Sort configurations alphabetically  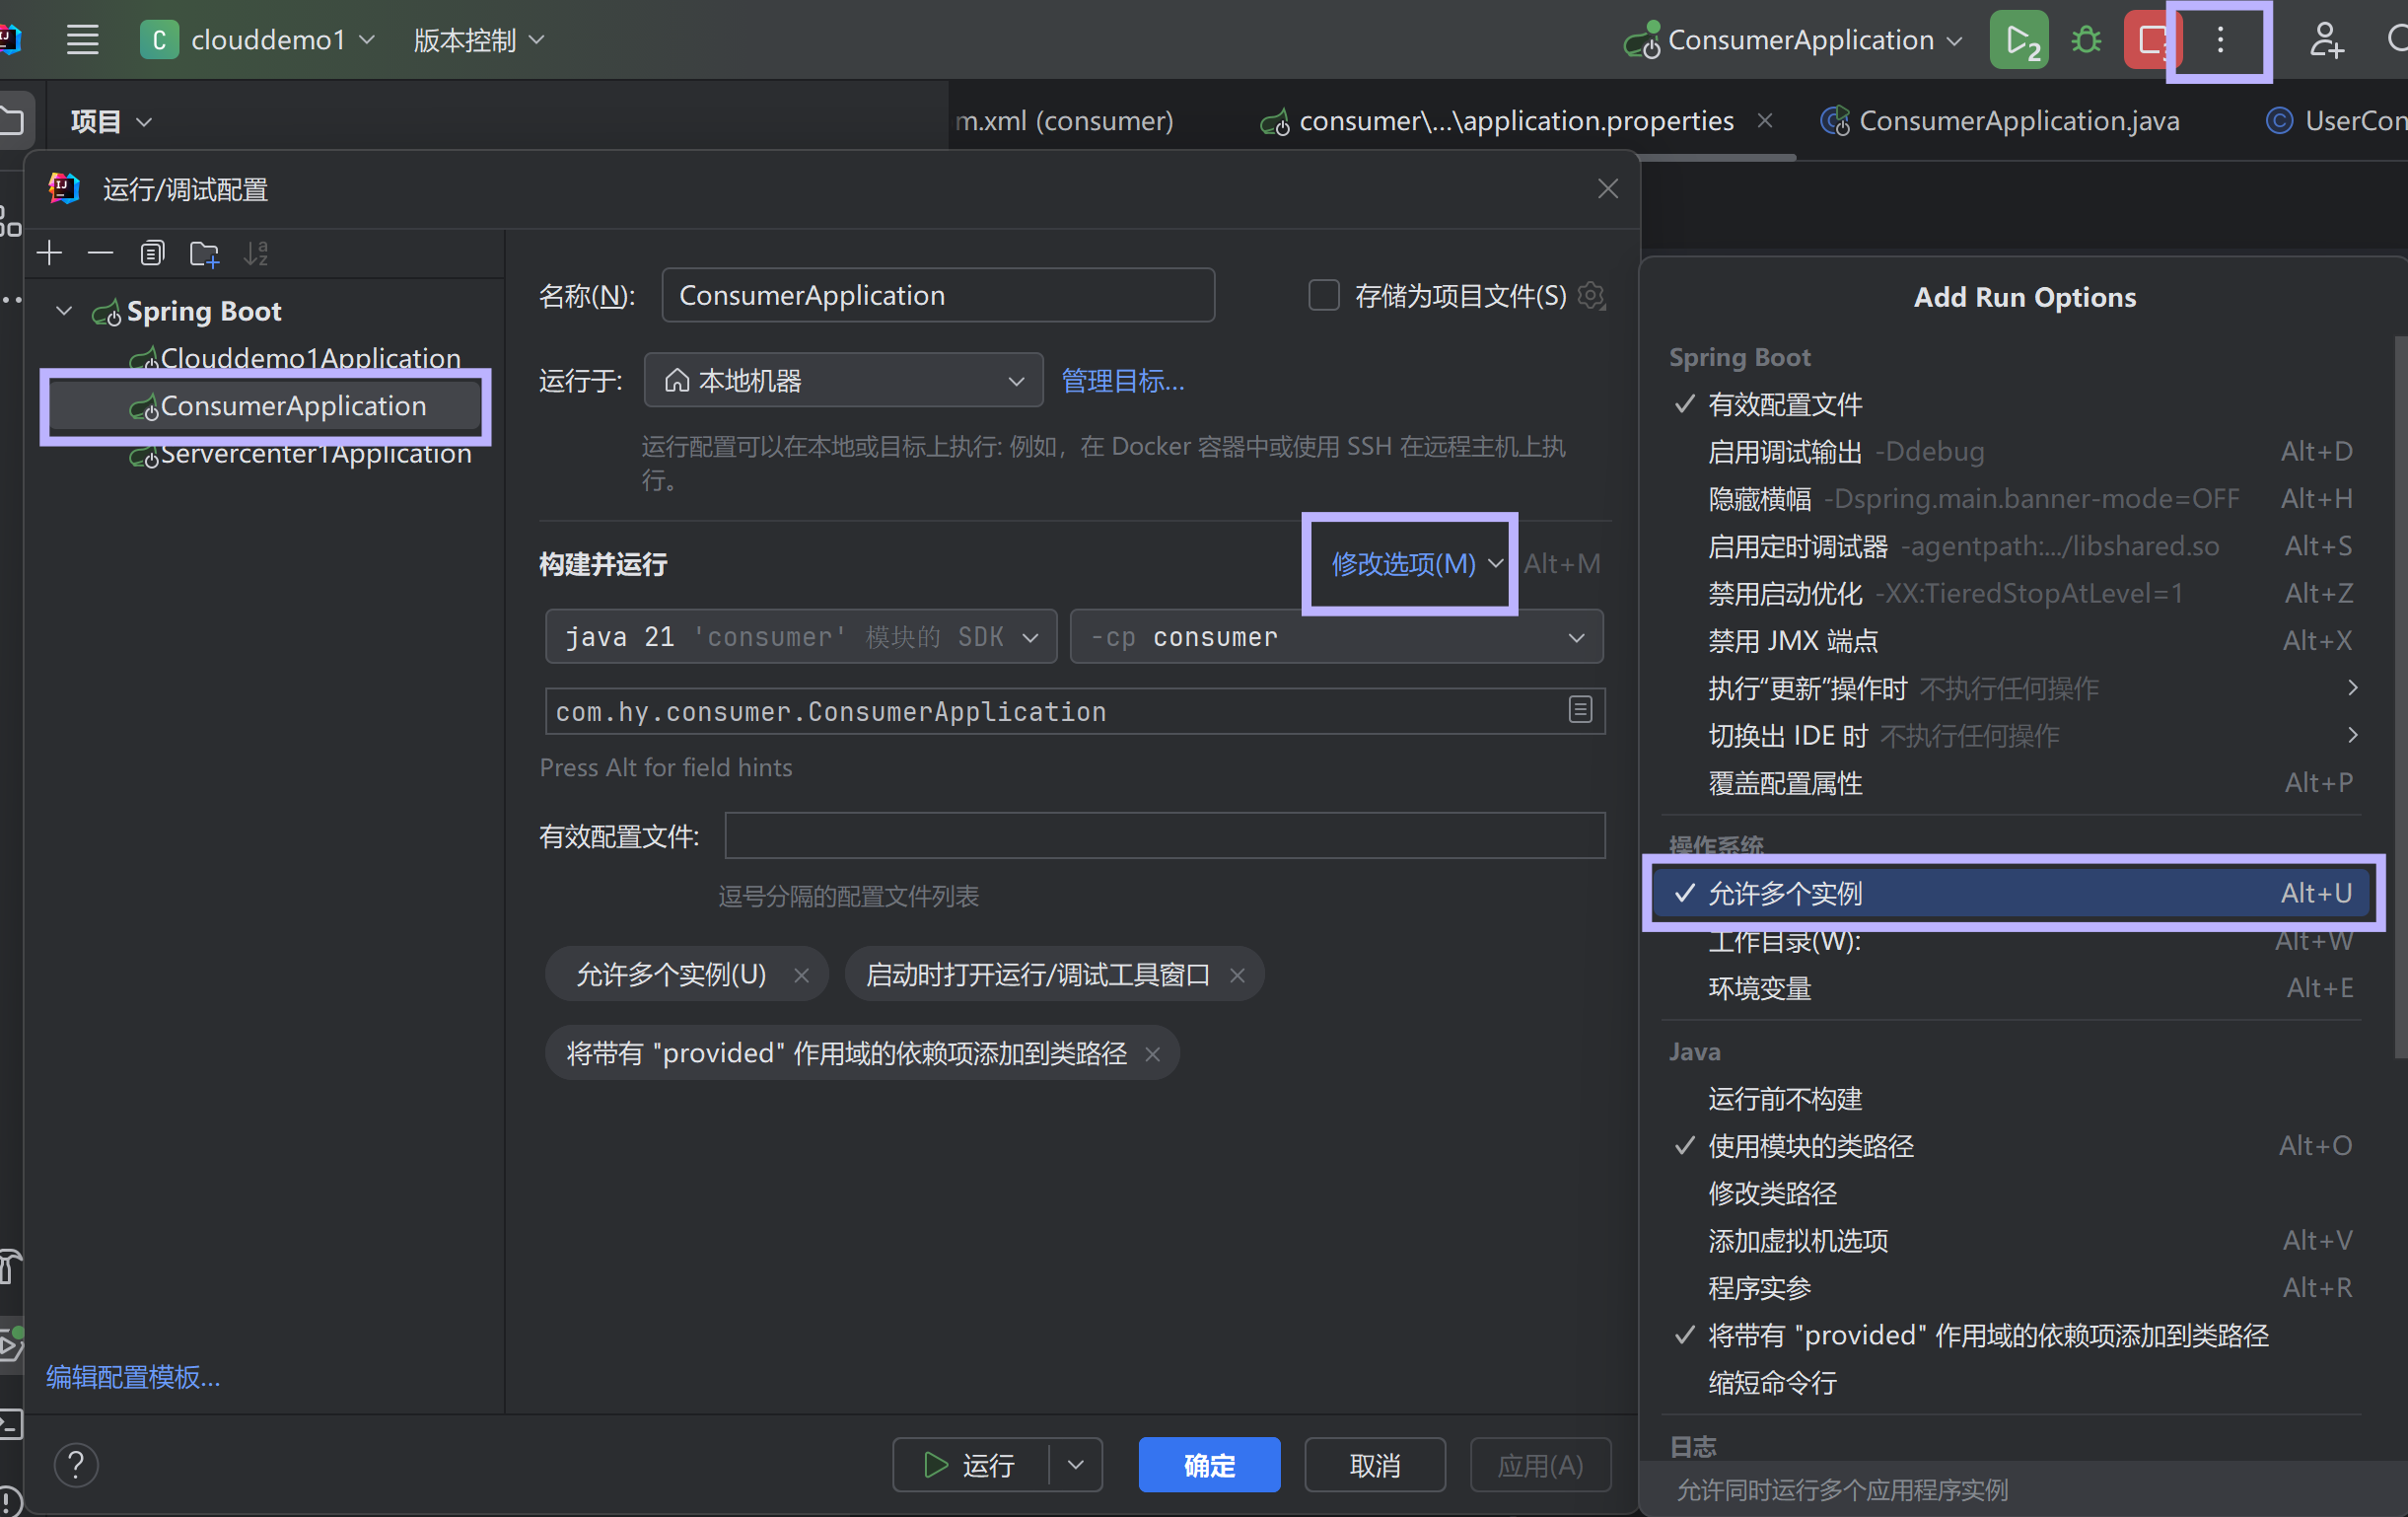(x=256, y=253)
